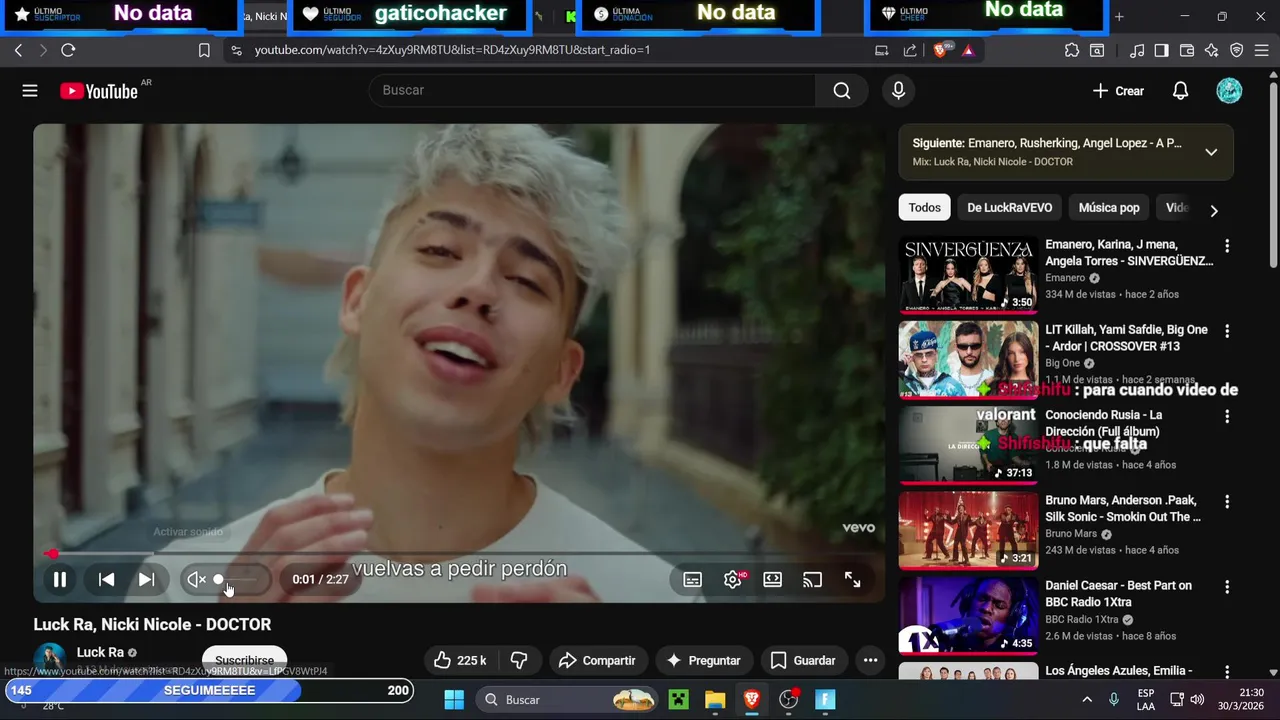Open the account avatar menu
The height and width of the screenshot is (720, 1280).
1229,91
